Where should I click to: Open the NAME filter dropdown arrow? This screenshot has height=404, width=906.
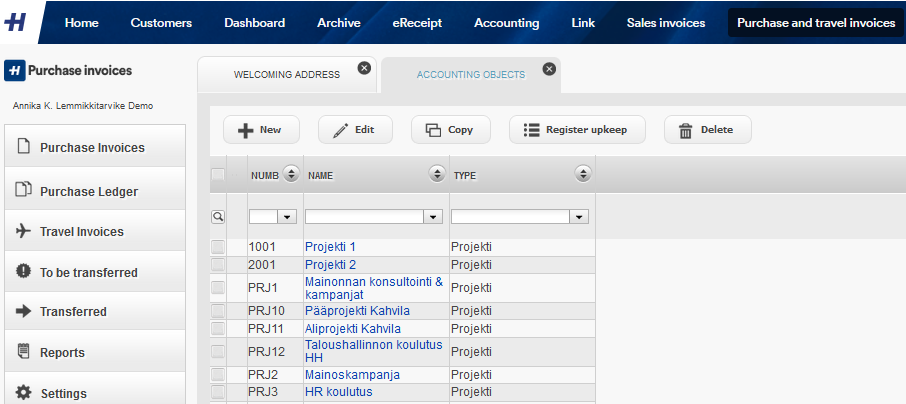(x=433, y=217)
